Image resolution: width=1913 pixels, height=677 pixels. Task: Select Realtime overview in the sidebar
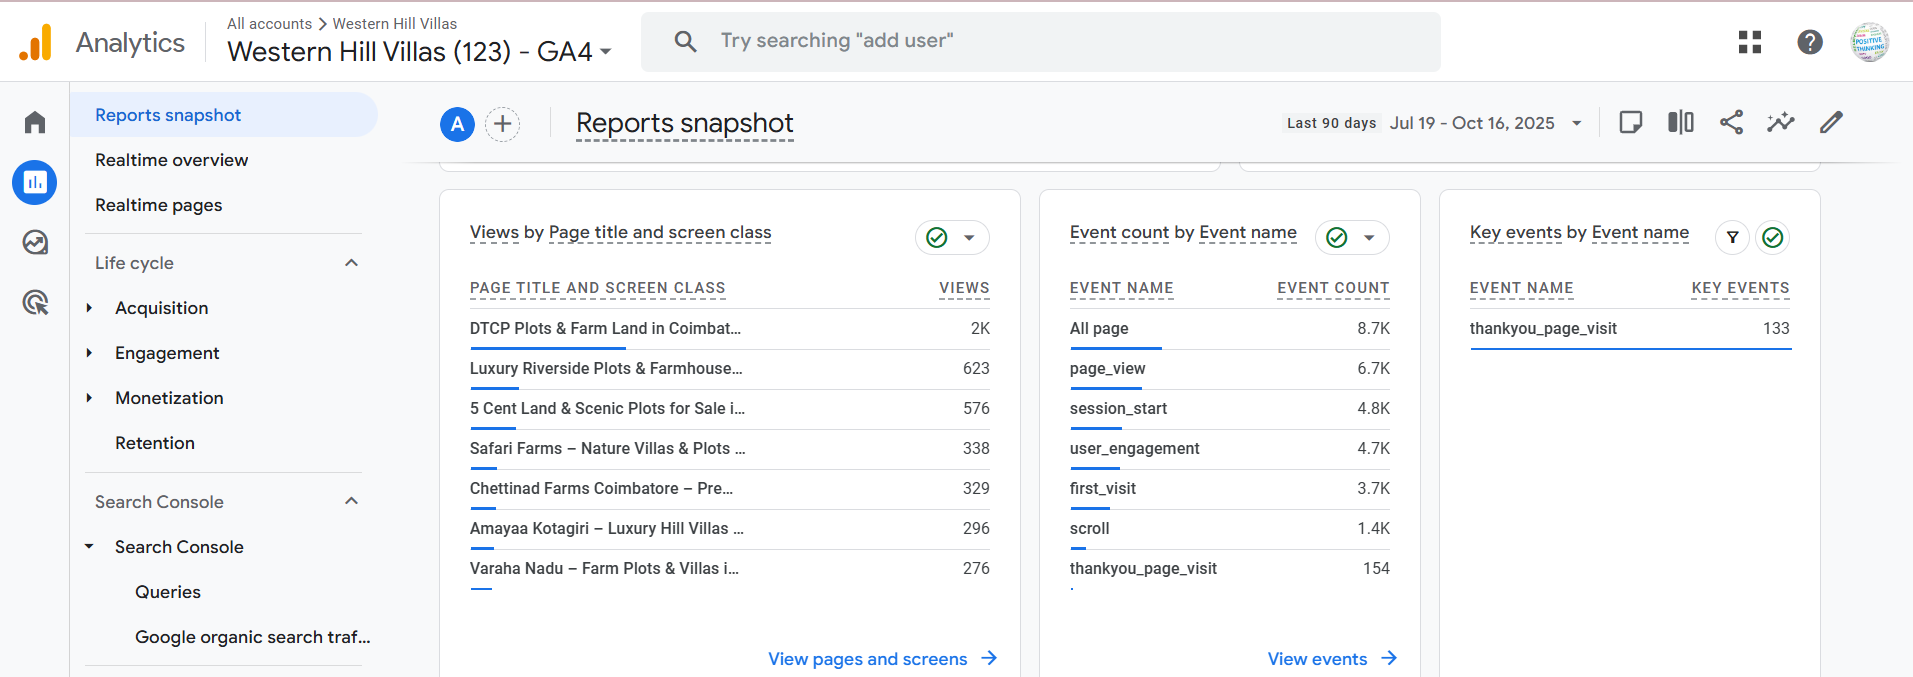[x=171, y=160]
